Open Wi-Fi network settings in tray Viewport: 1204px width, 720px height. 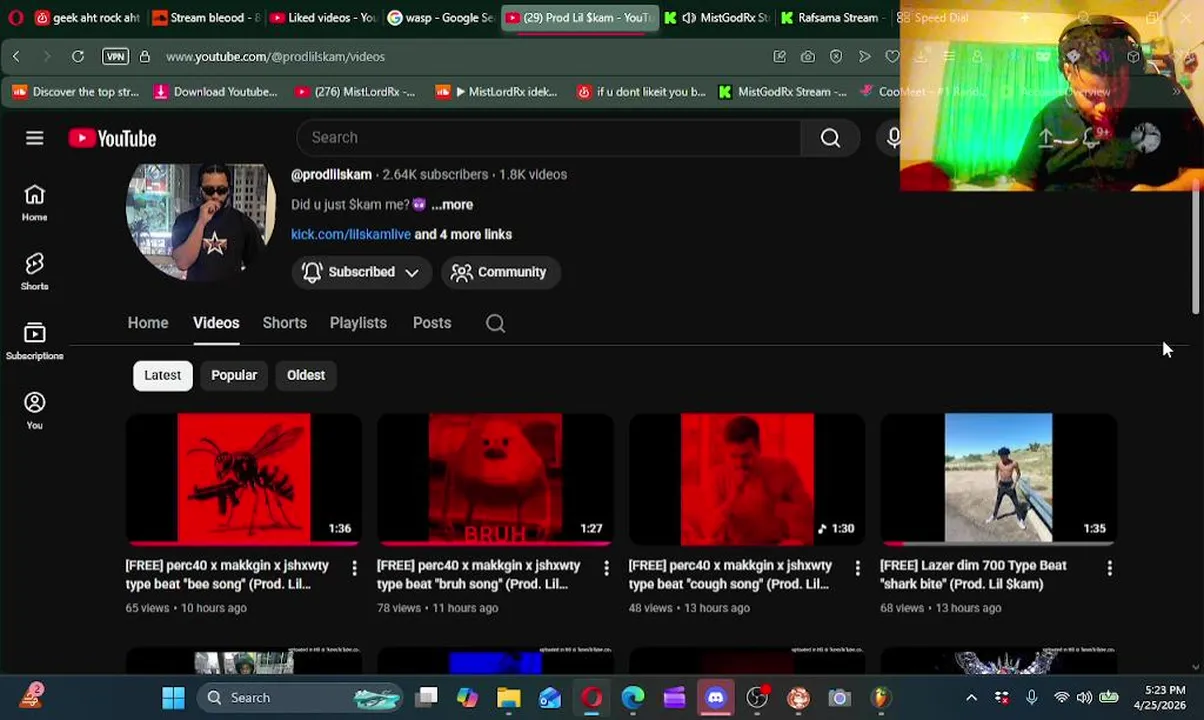[1061, 697]
